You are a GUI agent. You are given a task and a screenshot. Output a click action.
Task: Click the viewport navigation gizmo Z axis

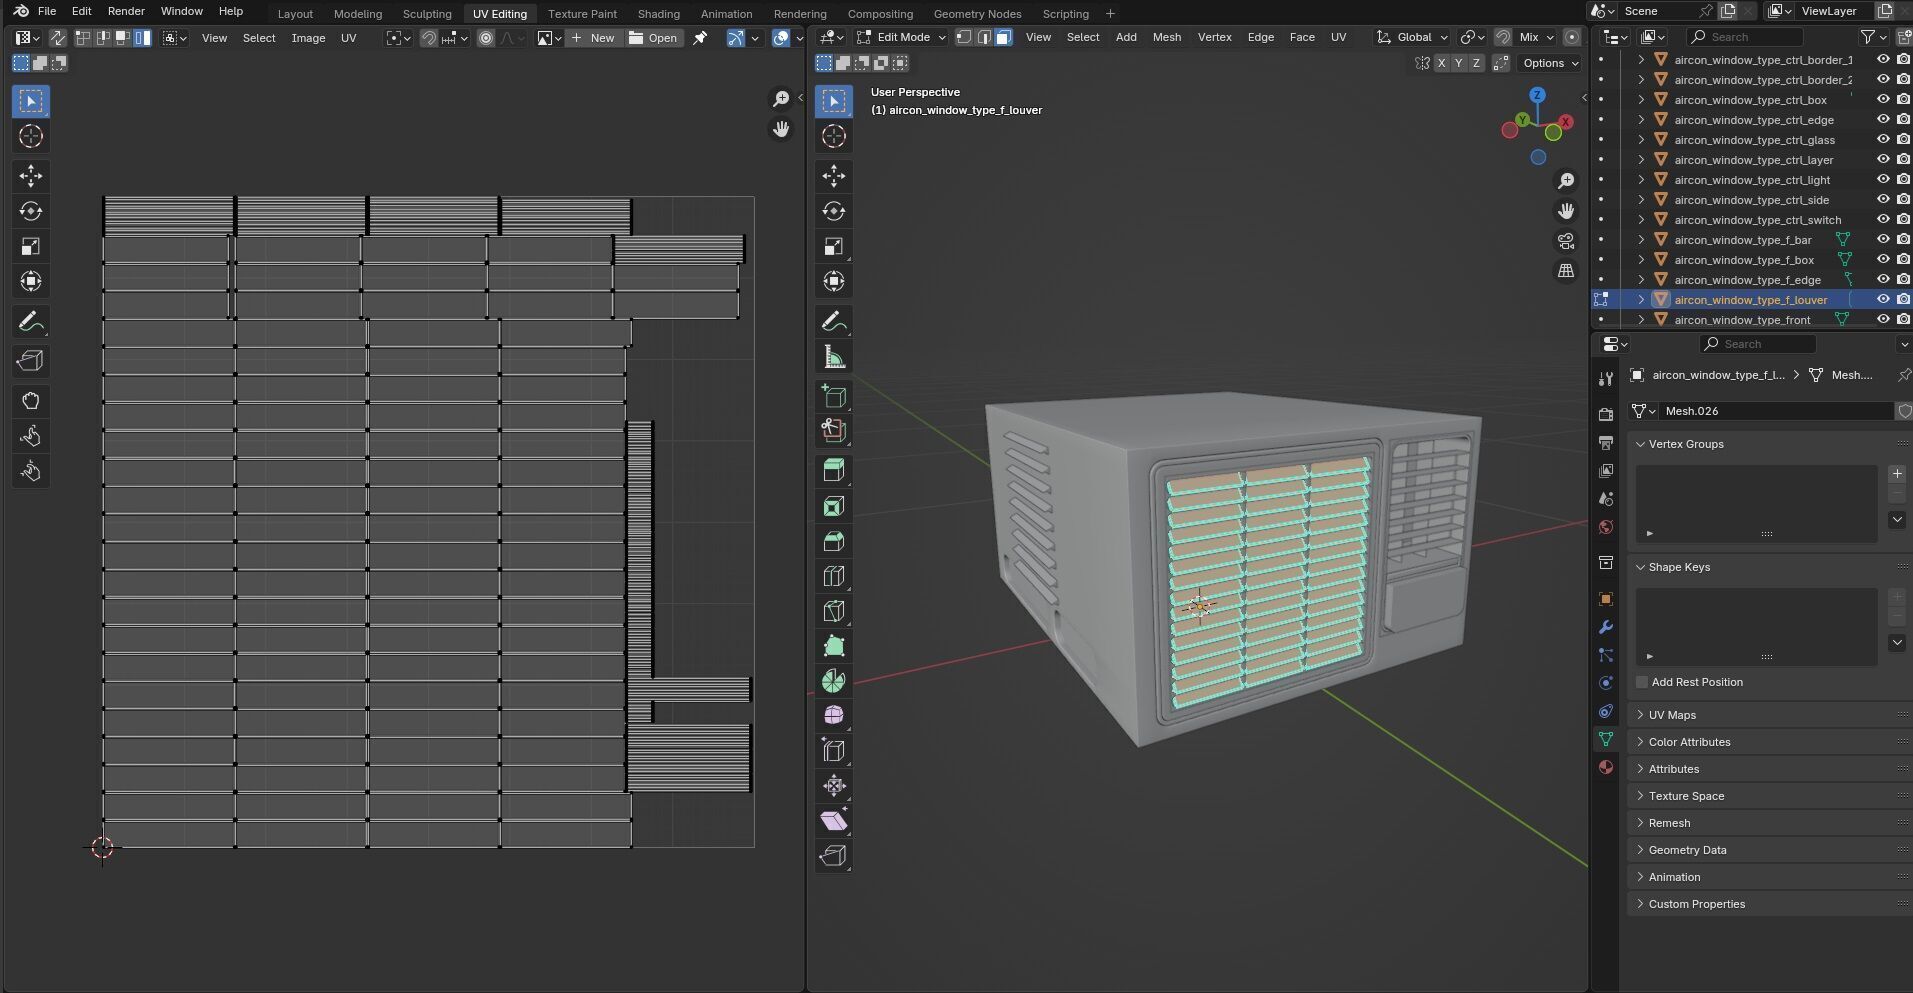tap(1537, 95)
